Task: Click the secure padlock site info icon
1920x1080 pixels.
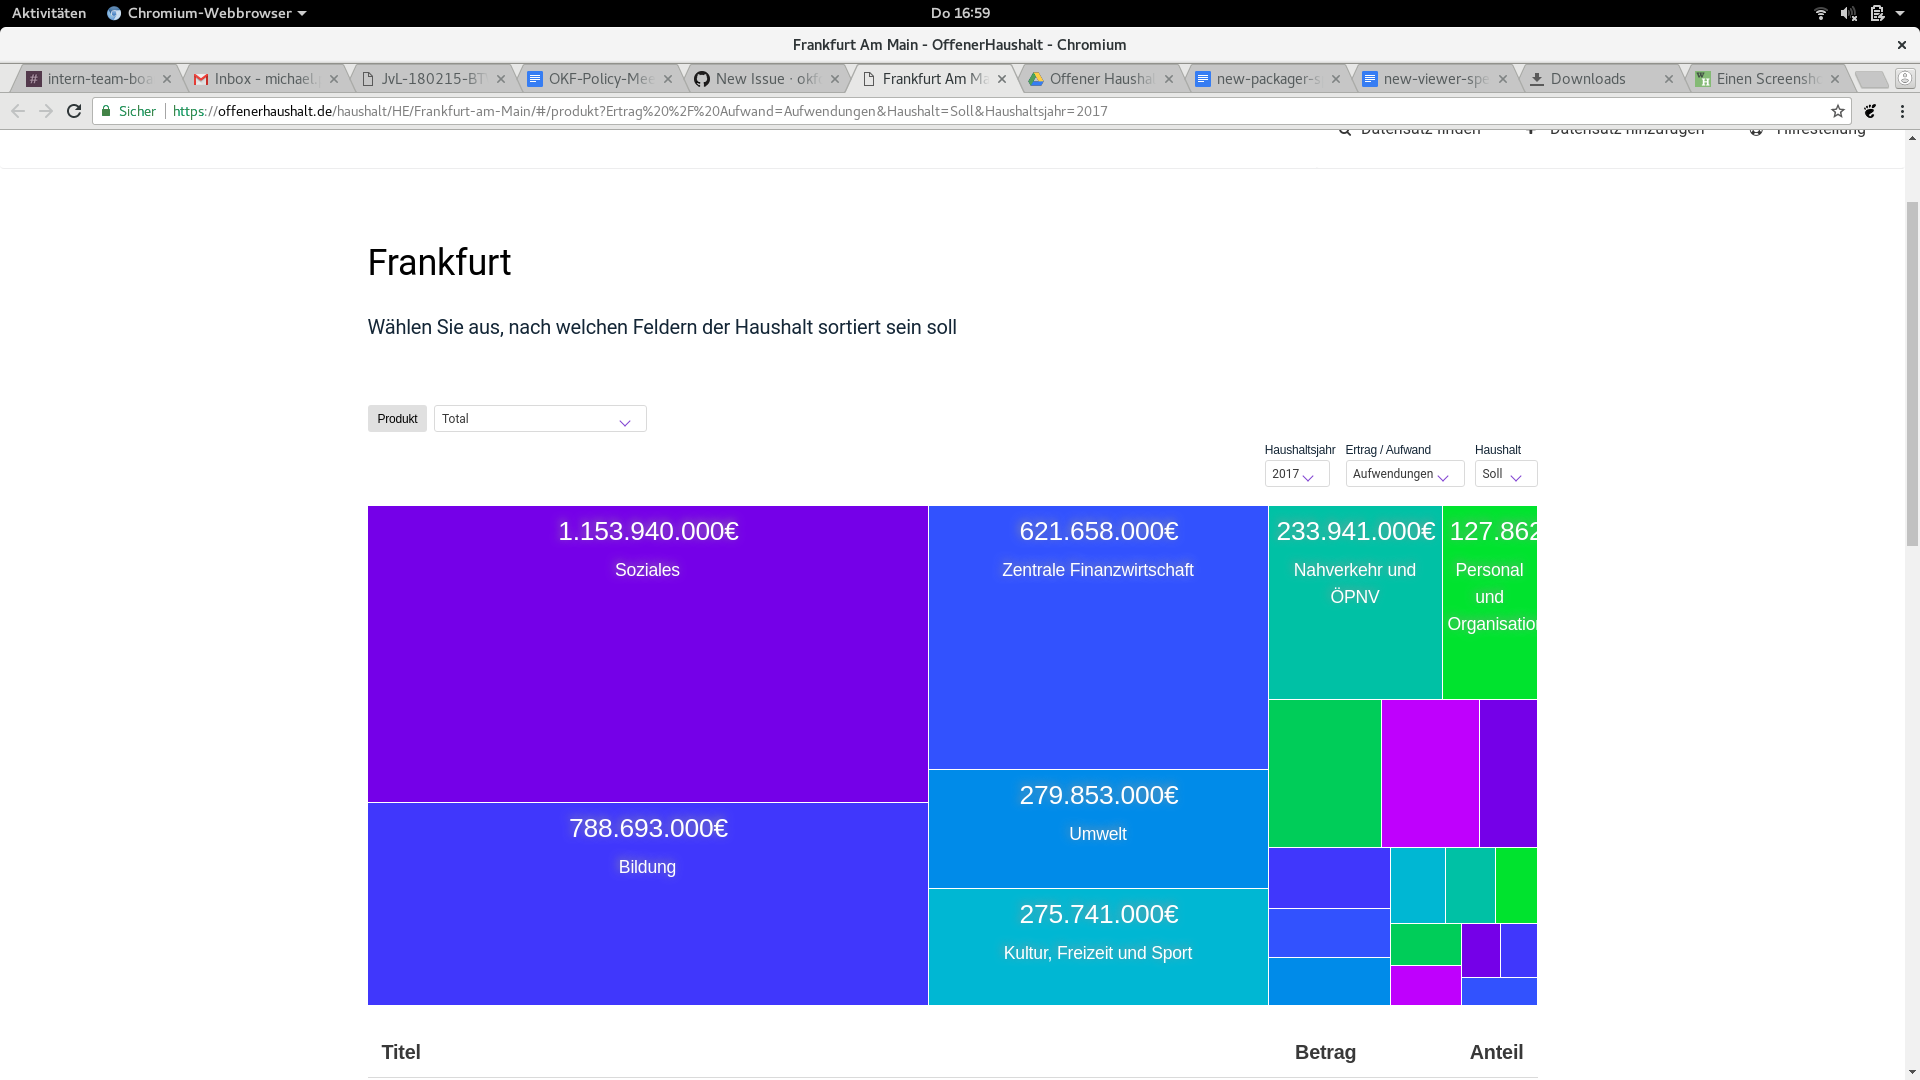Action: tap(107, 111)
